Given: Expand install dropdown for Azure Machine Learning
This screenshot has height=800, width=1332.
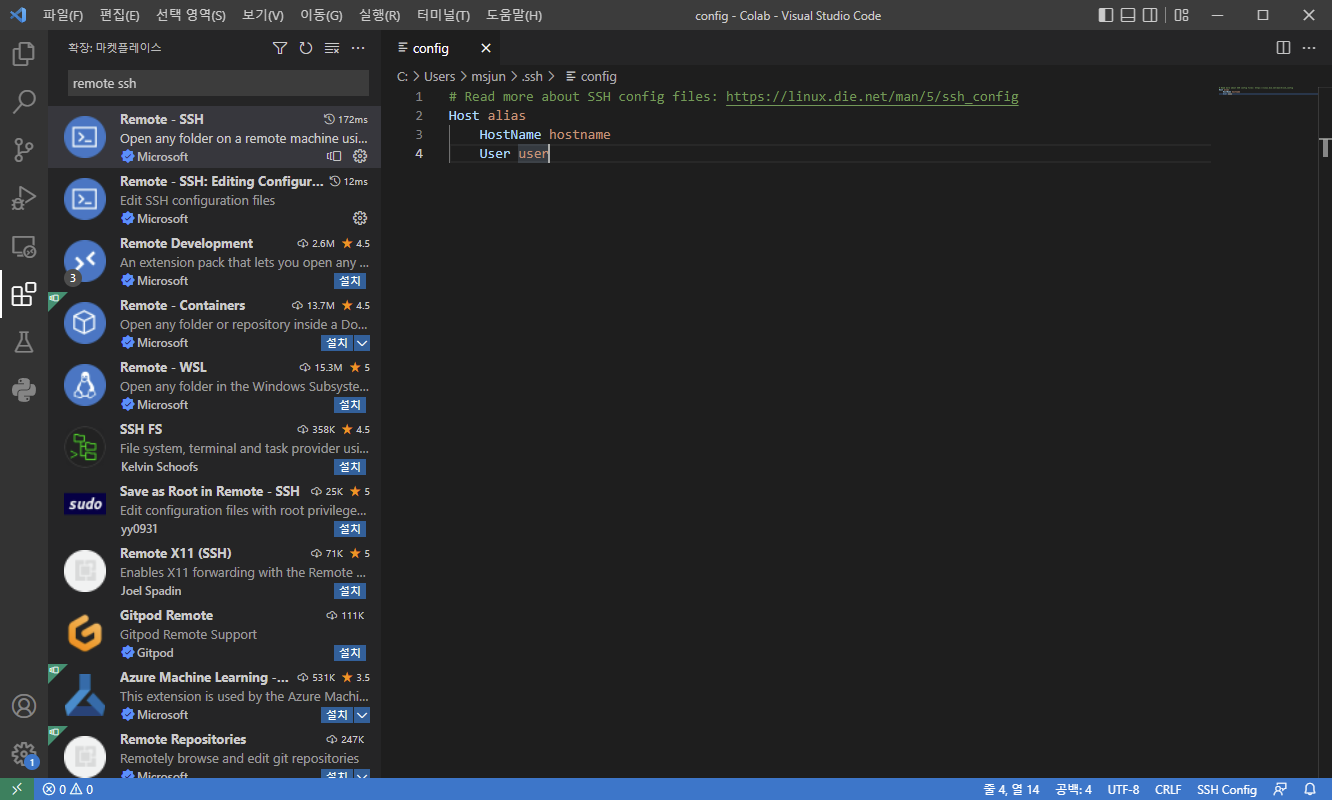Looking at the screenshot, I should click(x=362, y=715).
